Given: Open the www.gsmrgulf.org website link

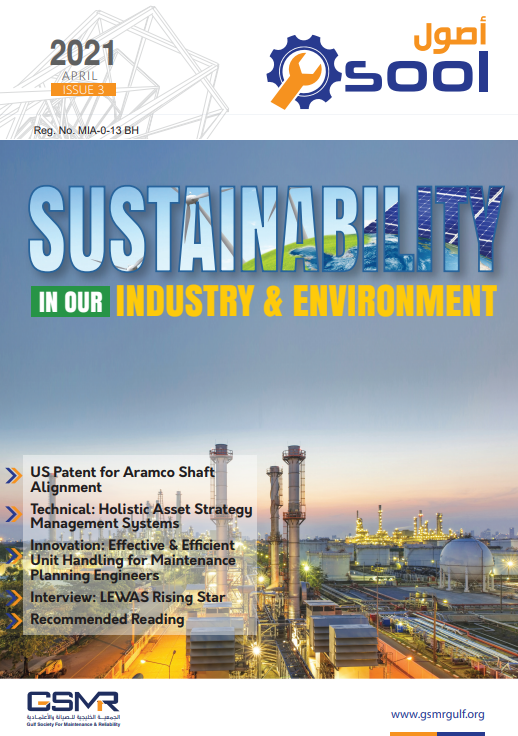Looking at the screenshot, I should (437, 714).
